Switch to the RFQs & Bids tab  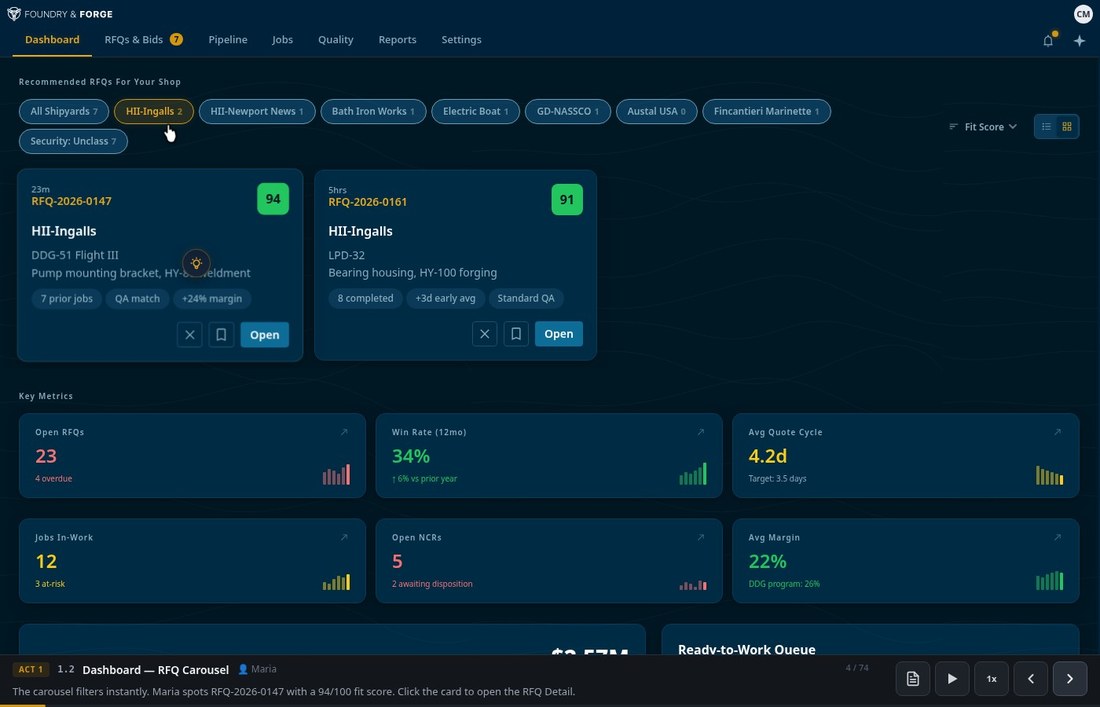click(134, 39)
